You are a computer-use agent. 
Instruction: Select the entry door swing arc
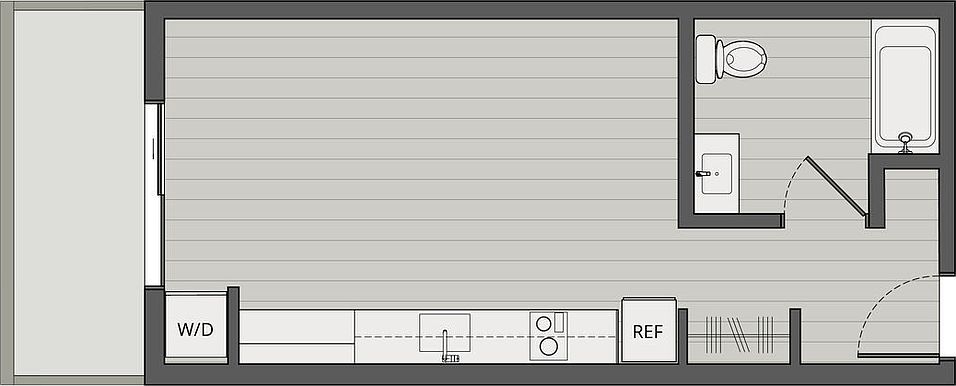[x=898, y=316]
